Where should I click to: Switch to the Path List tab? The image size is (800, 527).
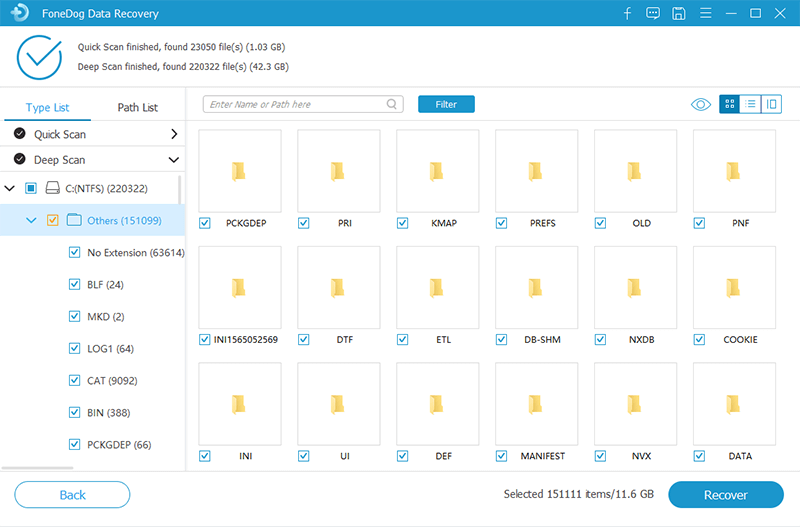(x=137, y=108)
